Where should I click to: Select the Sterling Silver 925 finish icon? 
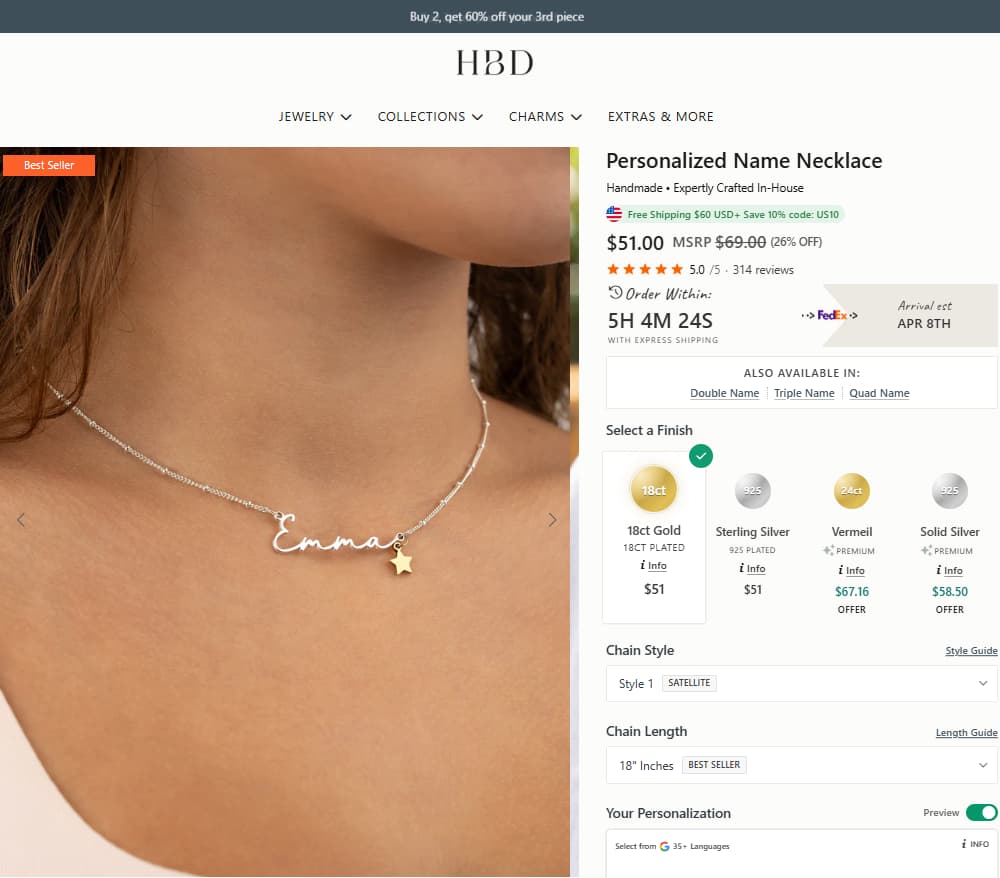tap(751, 490)
